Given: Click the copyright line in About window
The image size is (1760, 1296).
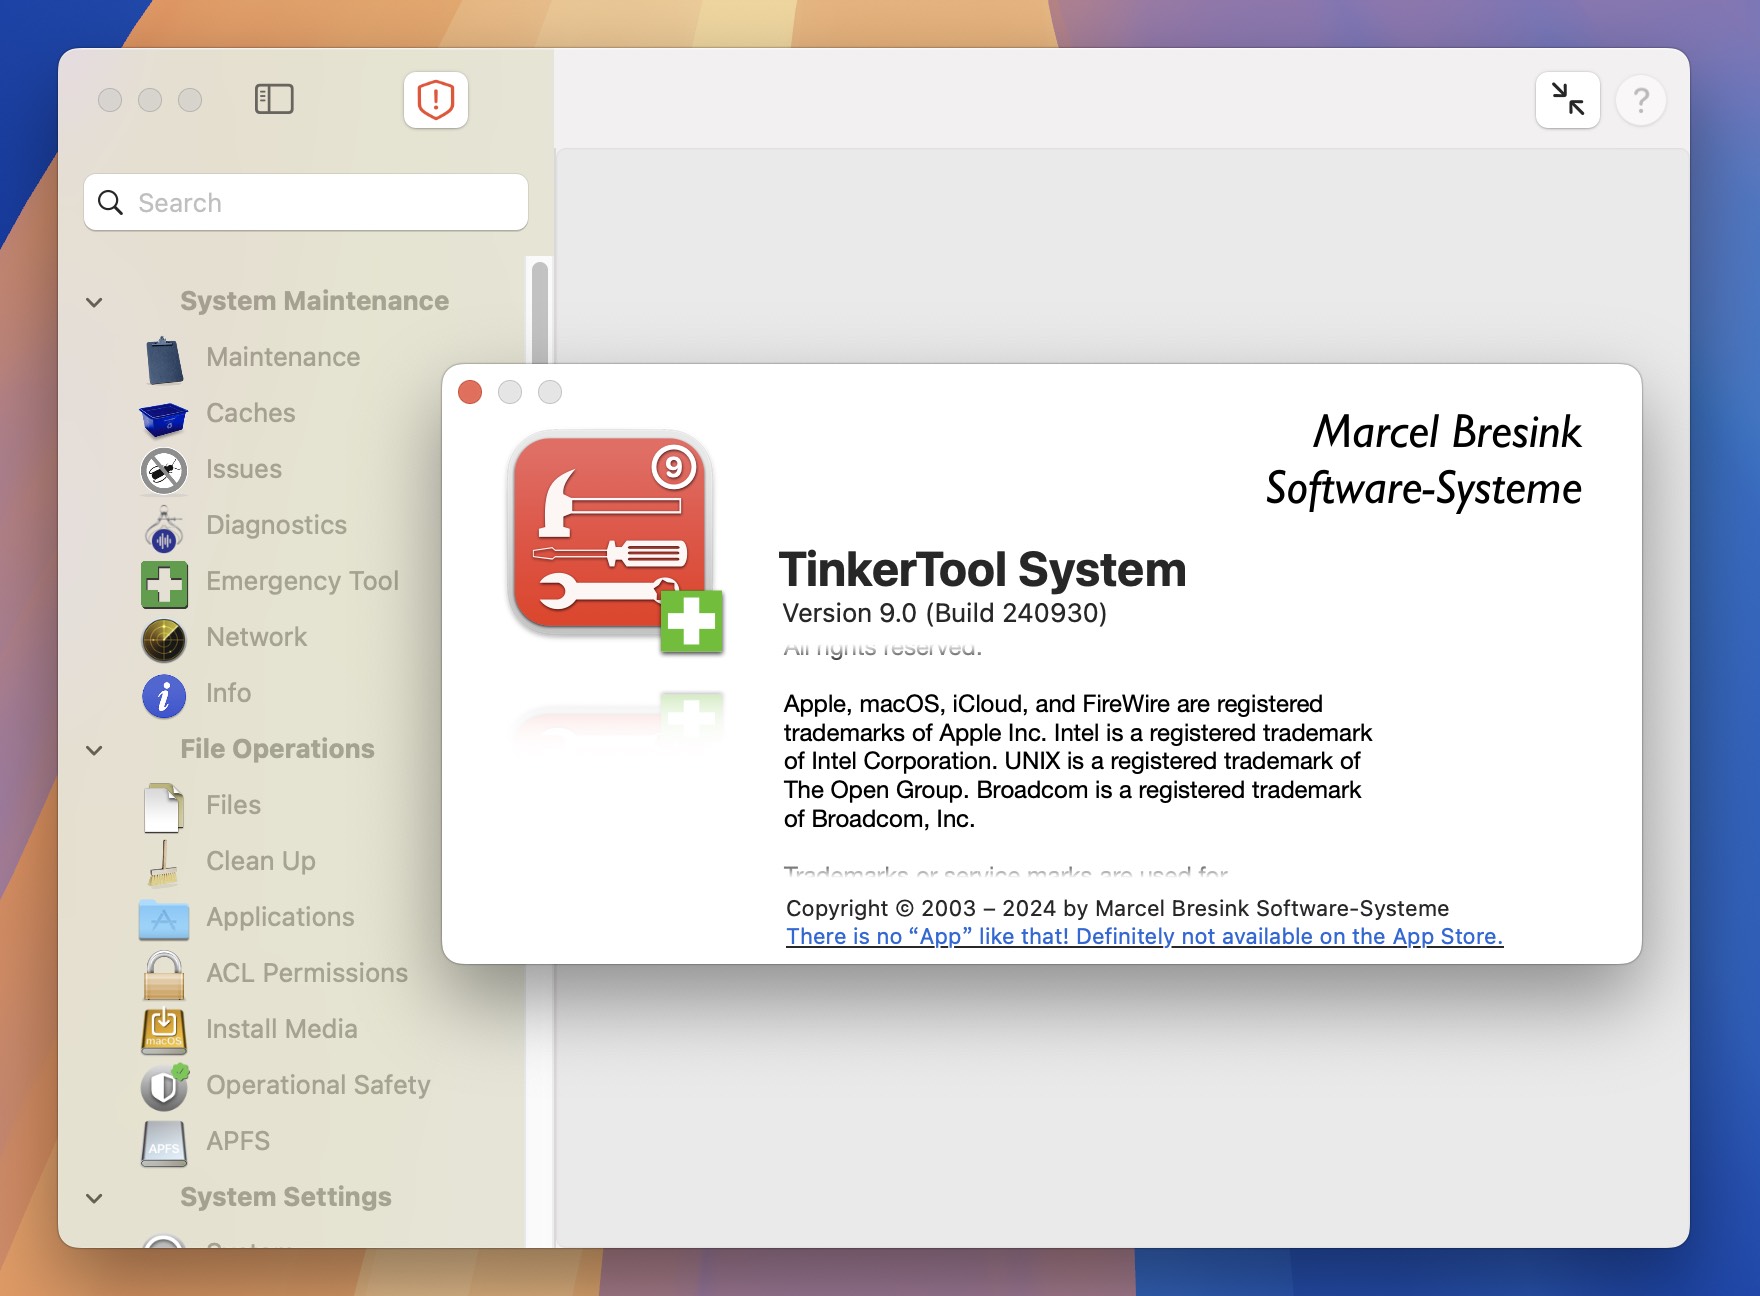Looking at the screenshot, I should (1117, 908).
